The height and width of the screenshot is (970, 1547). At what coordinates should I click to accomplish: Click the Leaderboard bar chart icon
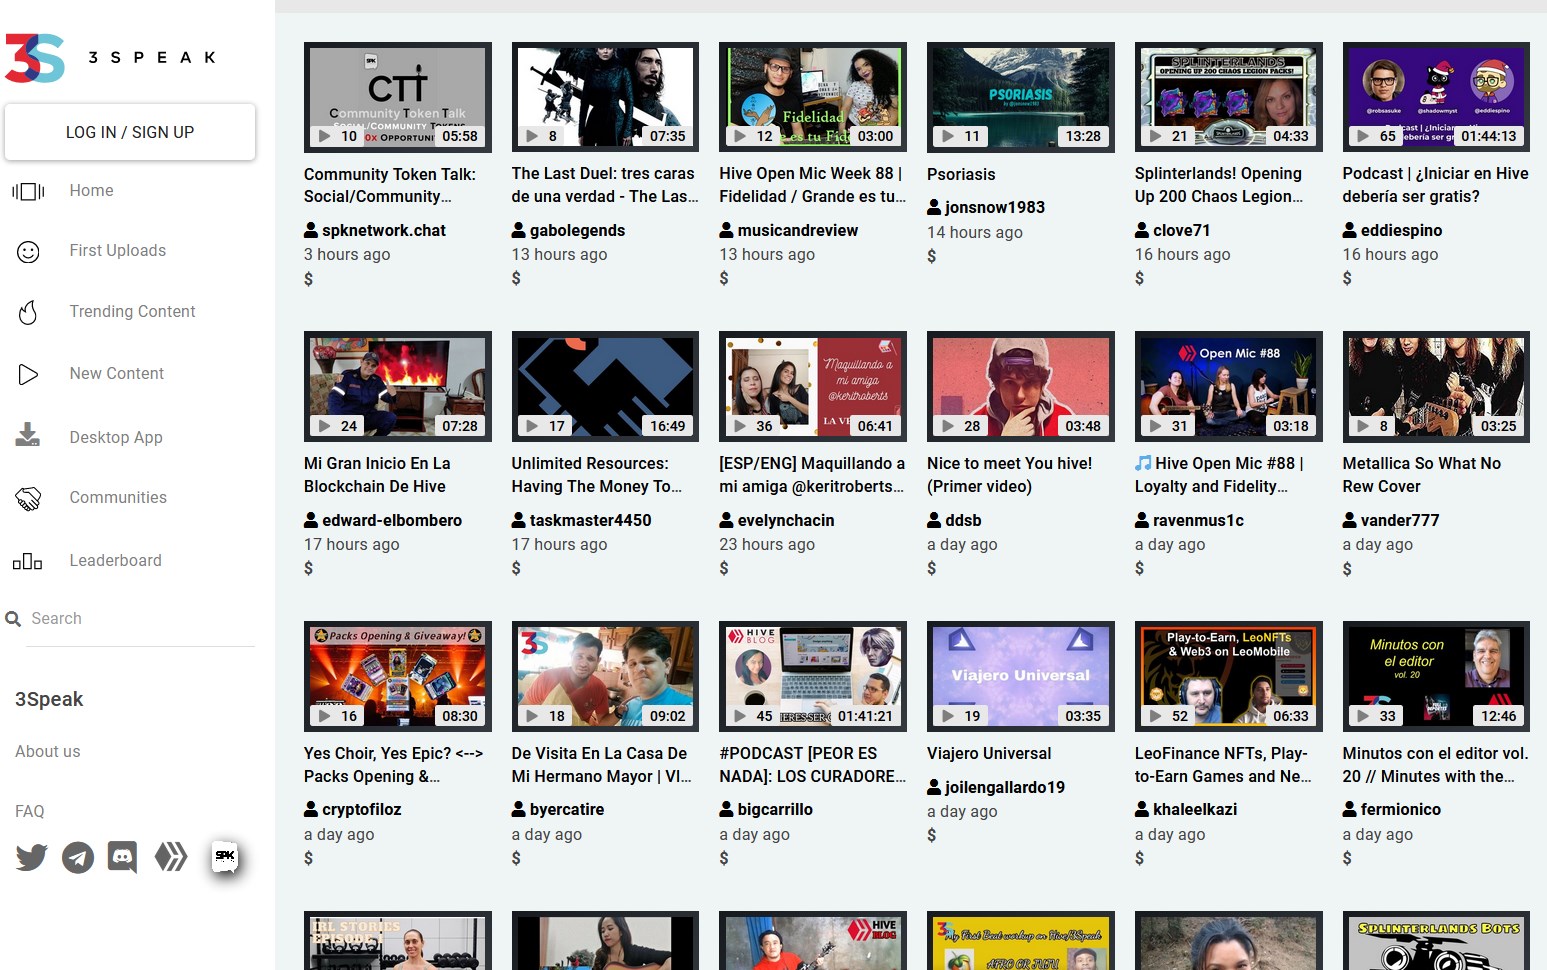[27, 561]
